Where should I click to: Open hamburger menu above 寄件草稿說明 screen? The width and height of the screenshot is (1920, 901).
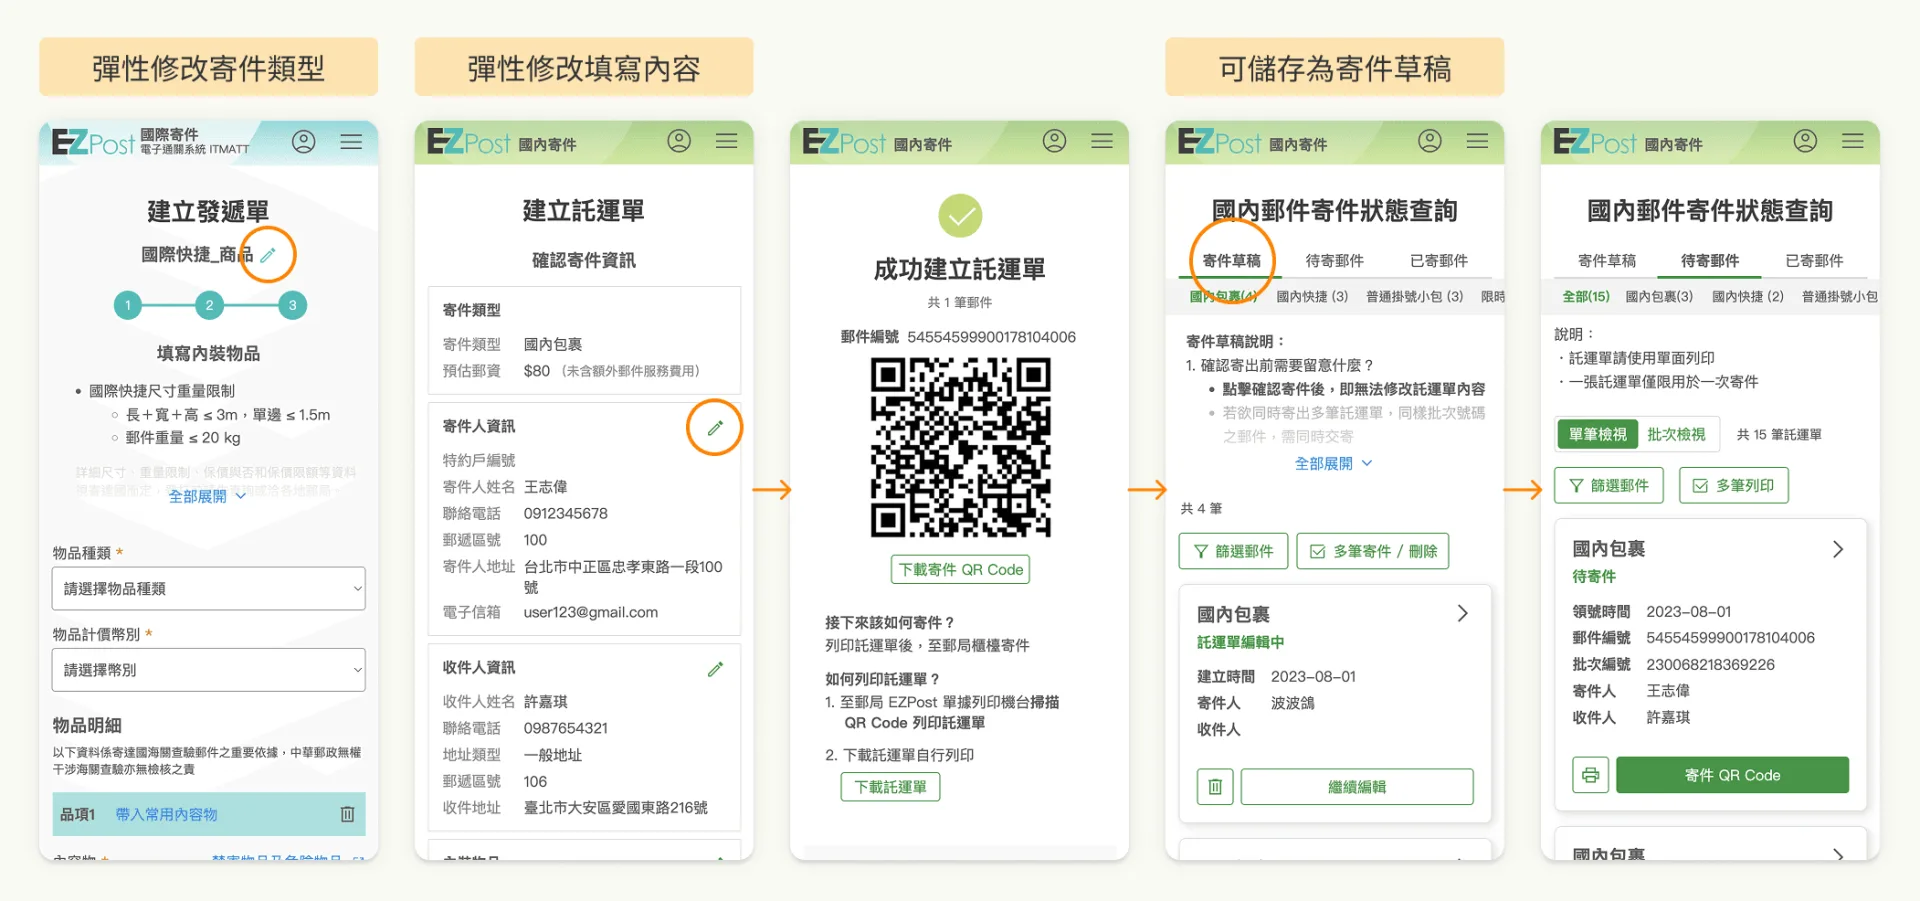tap(1478, 141)
